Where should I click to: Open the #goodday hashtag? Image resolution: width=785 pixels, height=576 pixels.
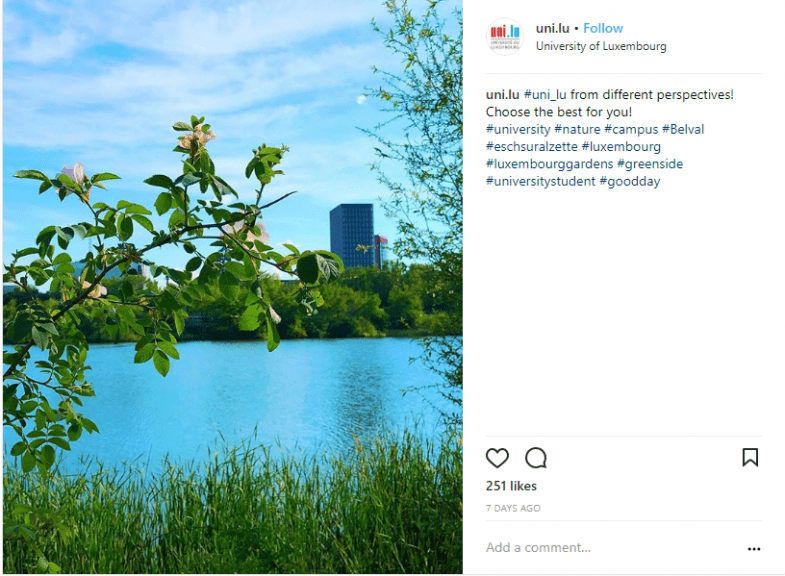pyautogui.click(x=630, y=181)
